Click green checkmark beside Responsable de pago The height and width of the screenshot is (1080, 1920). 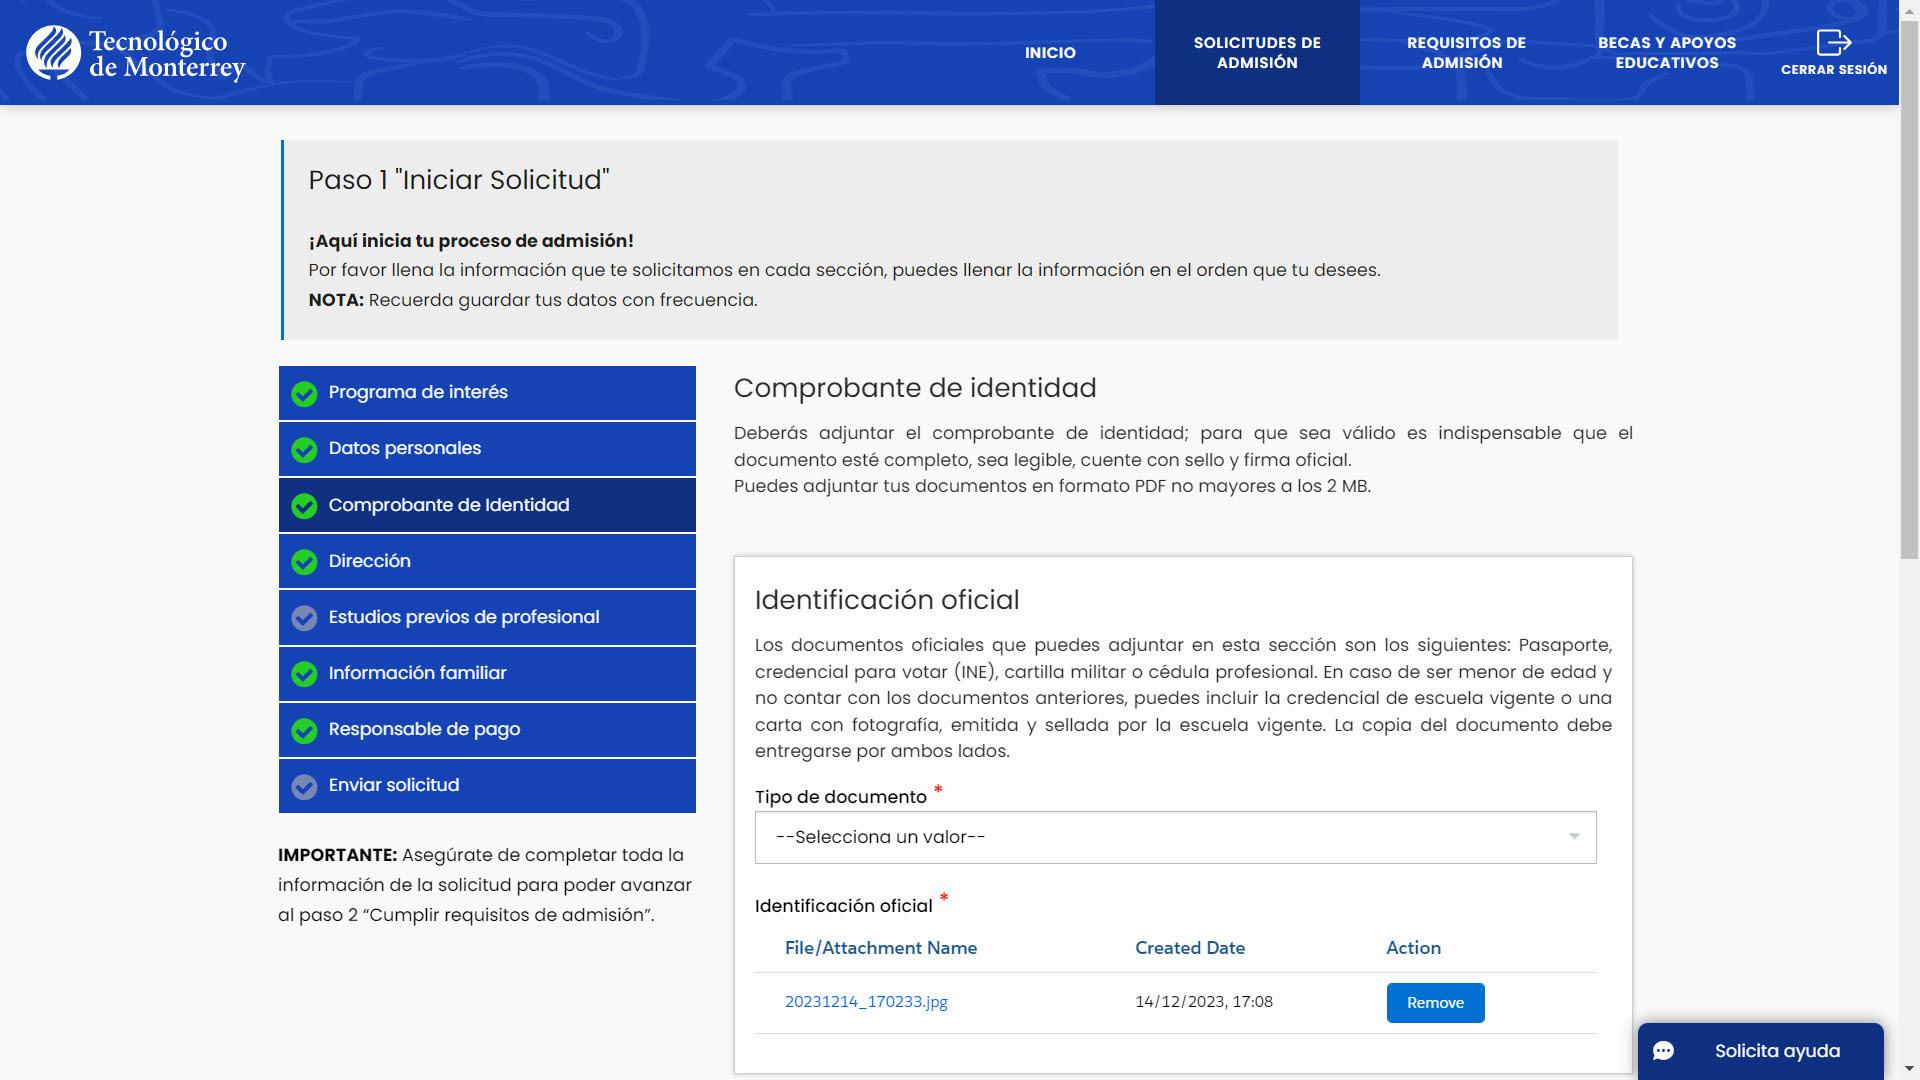click(304, 731)
